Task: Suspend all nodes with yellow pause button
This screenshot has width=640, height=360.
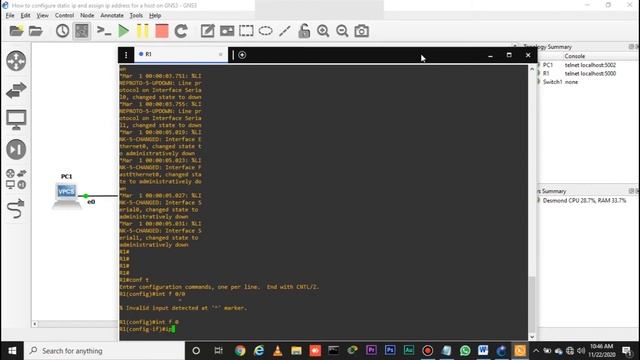Action: pos(142,31)
